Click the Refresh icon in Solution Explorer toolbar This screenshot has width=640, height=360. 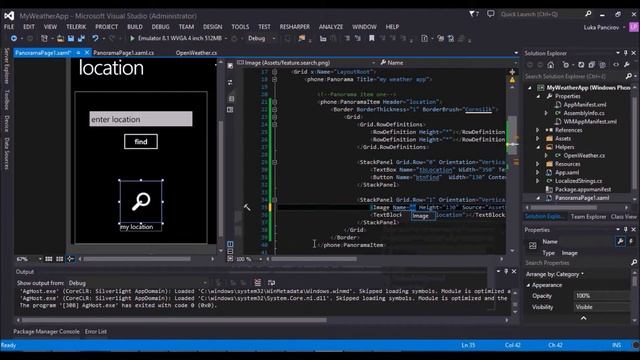[581, 65]
